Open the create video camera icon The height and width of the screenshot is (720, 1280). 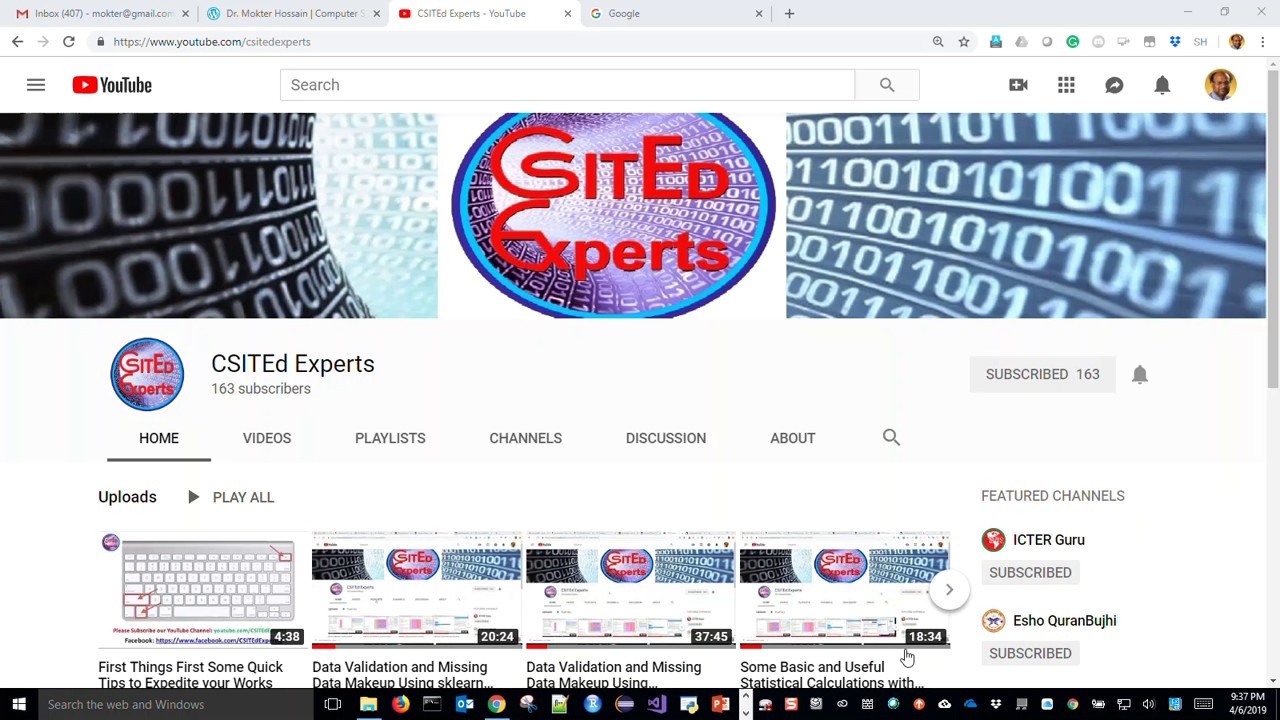click(x=1018, y=85)
